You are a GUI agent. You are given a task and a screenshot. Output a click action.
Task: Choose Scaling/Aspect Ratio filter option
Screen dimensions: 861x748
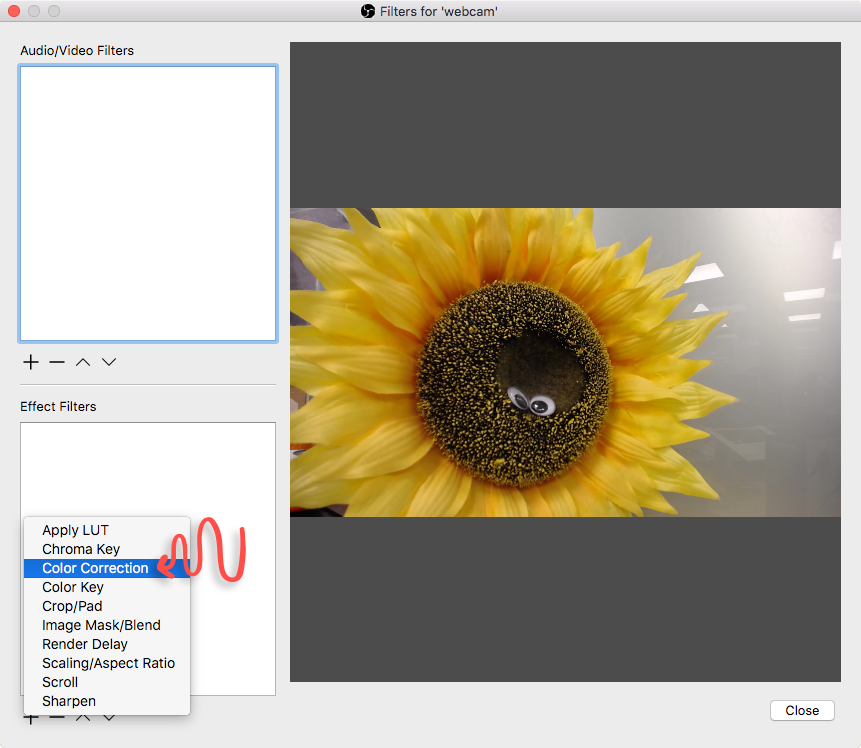107,663
